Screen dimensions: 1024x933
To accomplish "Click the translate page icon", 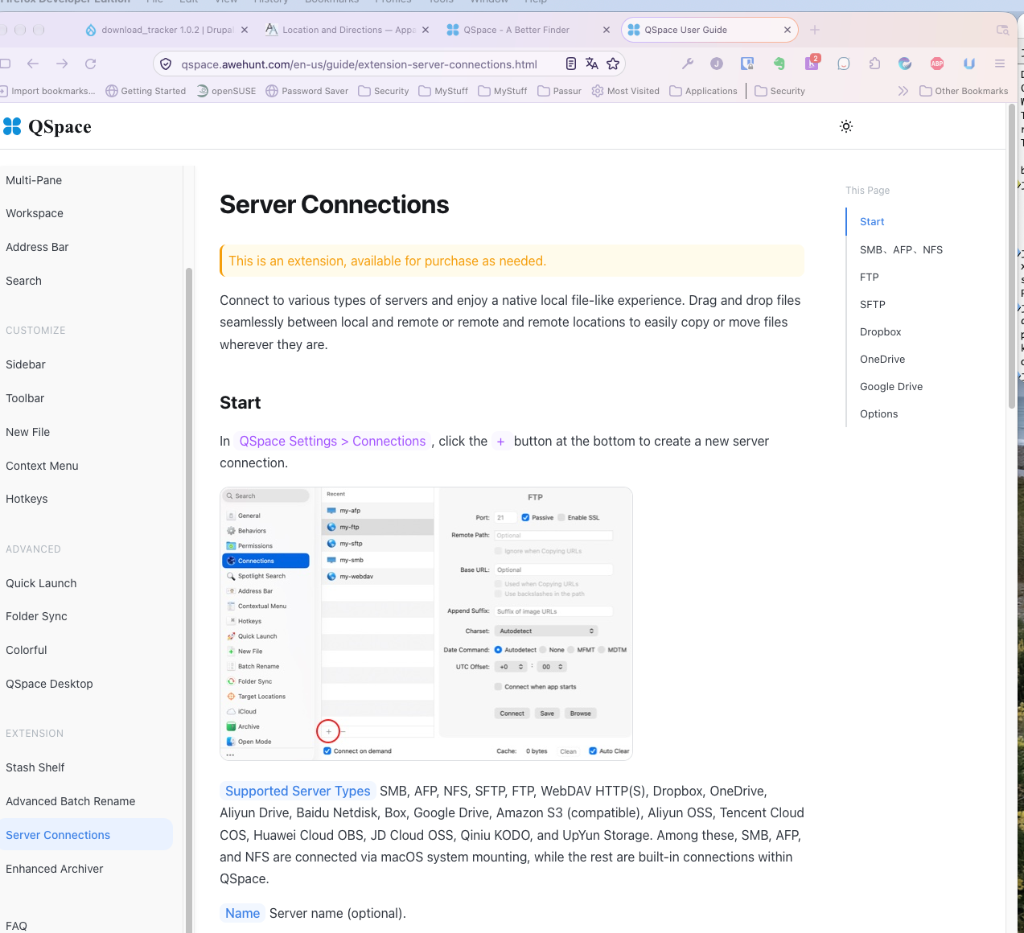I will tap(592, 63).
